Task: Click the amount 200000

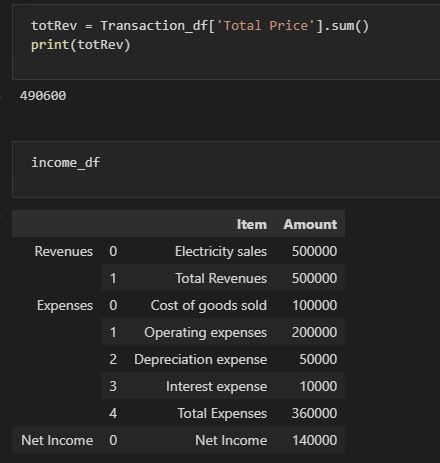Action: pos(314,332)
